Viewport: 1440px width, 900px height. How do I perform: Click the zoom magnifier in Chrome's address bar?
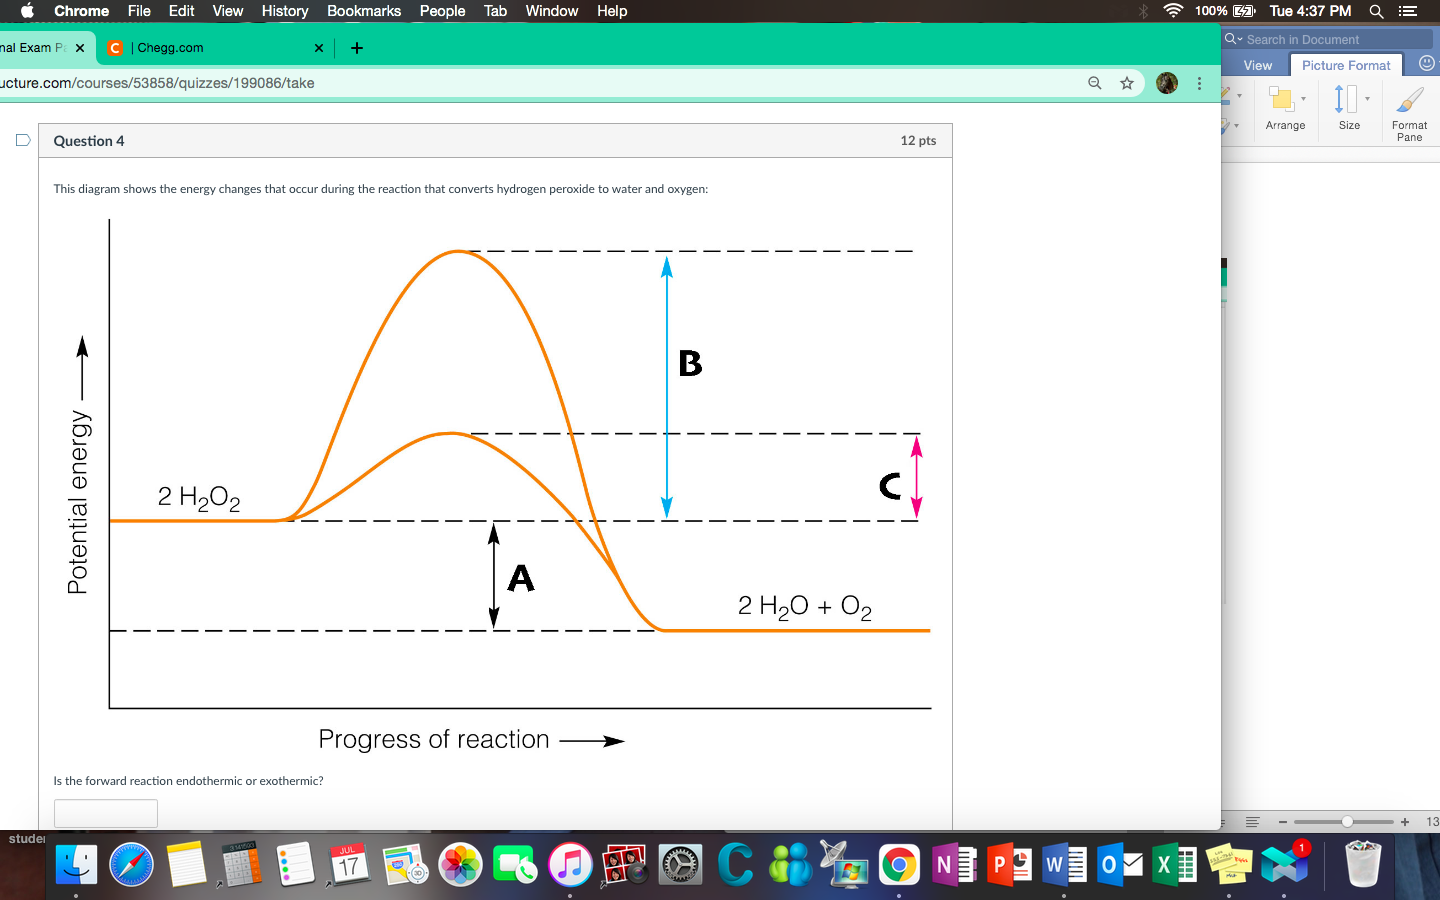pyautogui.click(x=1095, y=84)
